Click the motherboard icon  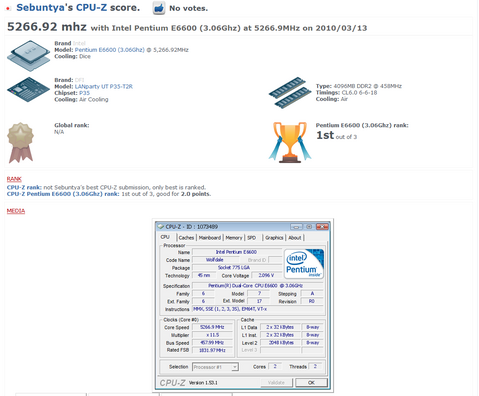(x=28, y=90)
